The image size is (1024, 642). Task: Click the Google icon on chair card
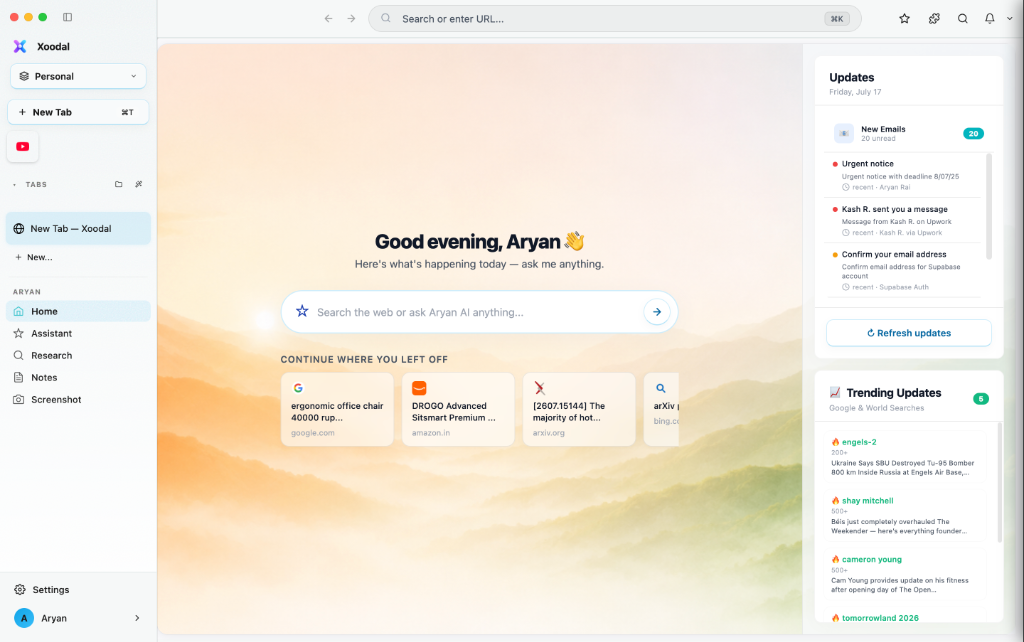pos(298,388)
